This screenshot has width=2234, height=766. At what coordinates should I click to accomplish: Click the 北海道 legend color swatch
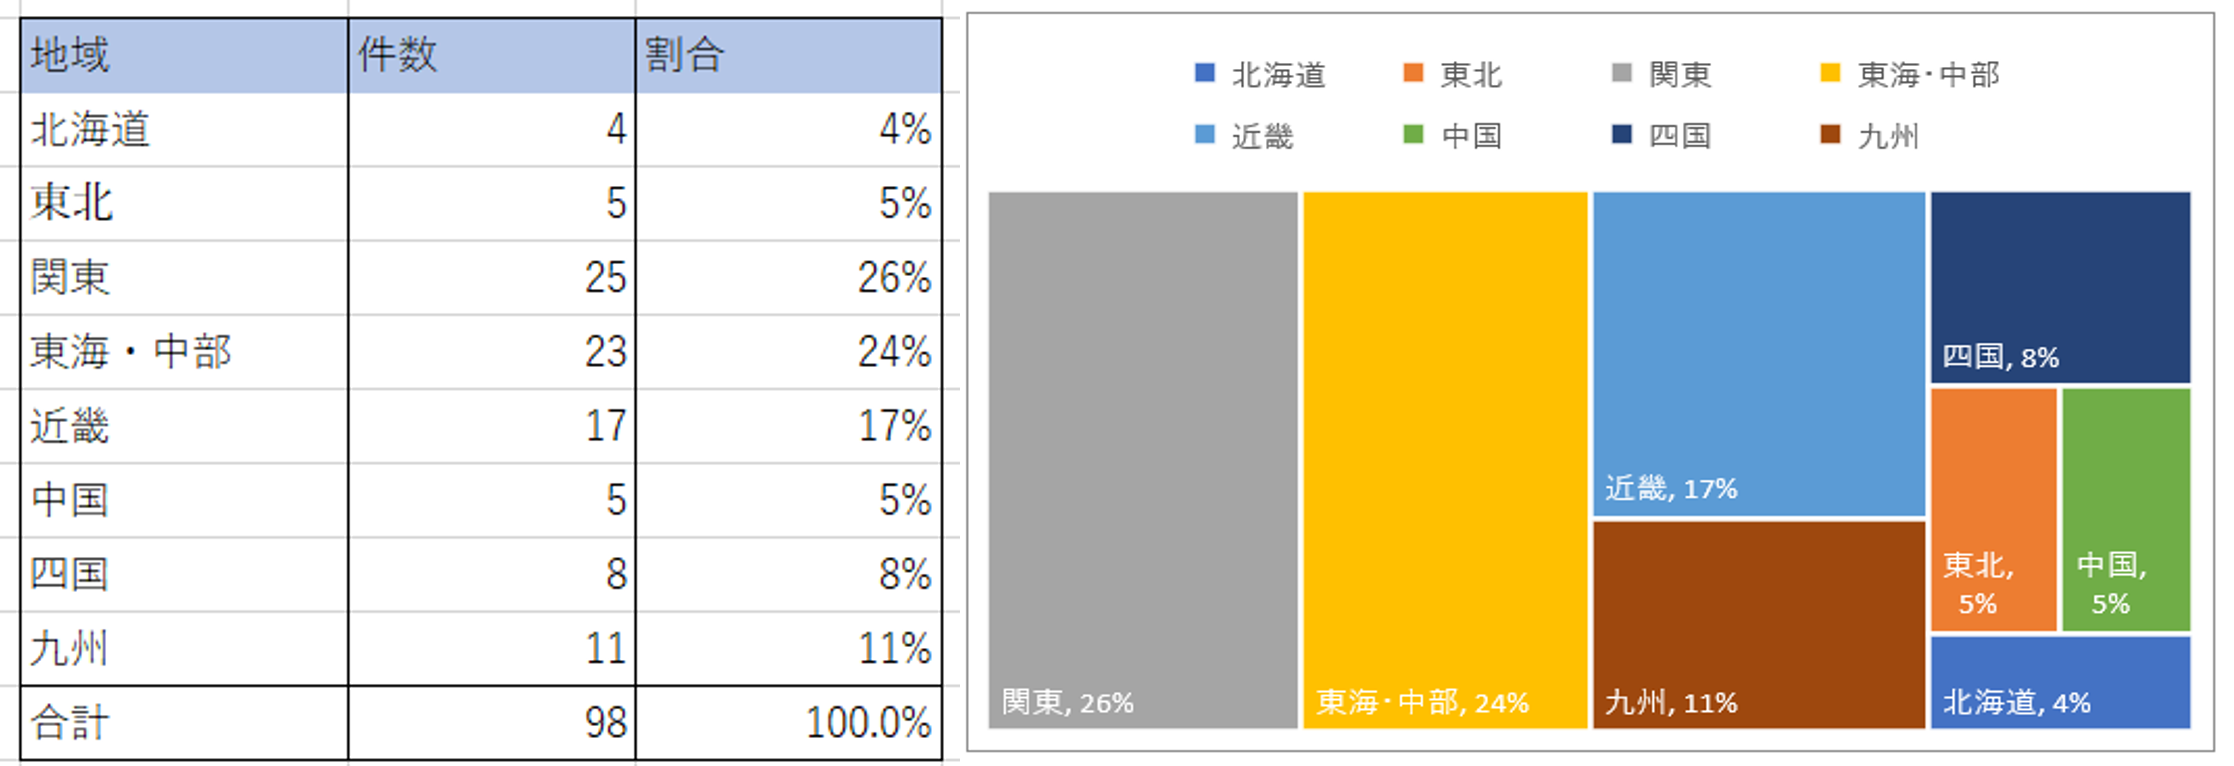(1205, 73)
